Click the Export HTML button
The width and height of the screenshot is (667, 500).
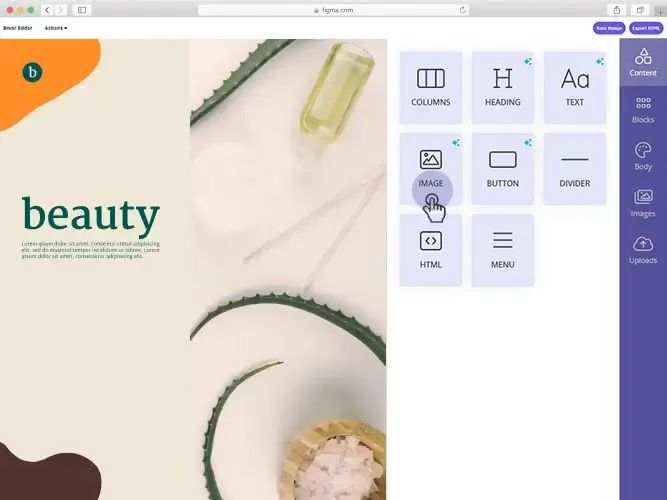tap(646, 28)
